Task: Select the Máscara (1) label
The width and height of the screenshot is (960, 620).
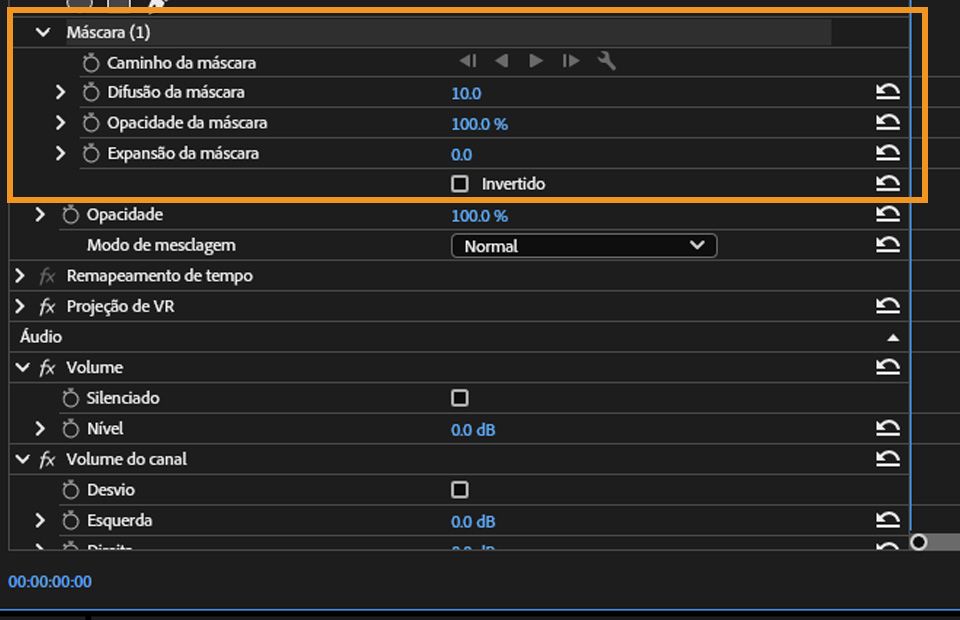Action: coord(108,32)
